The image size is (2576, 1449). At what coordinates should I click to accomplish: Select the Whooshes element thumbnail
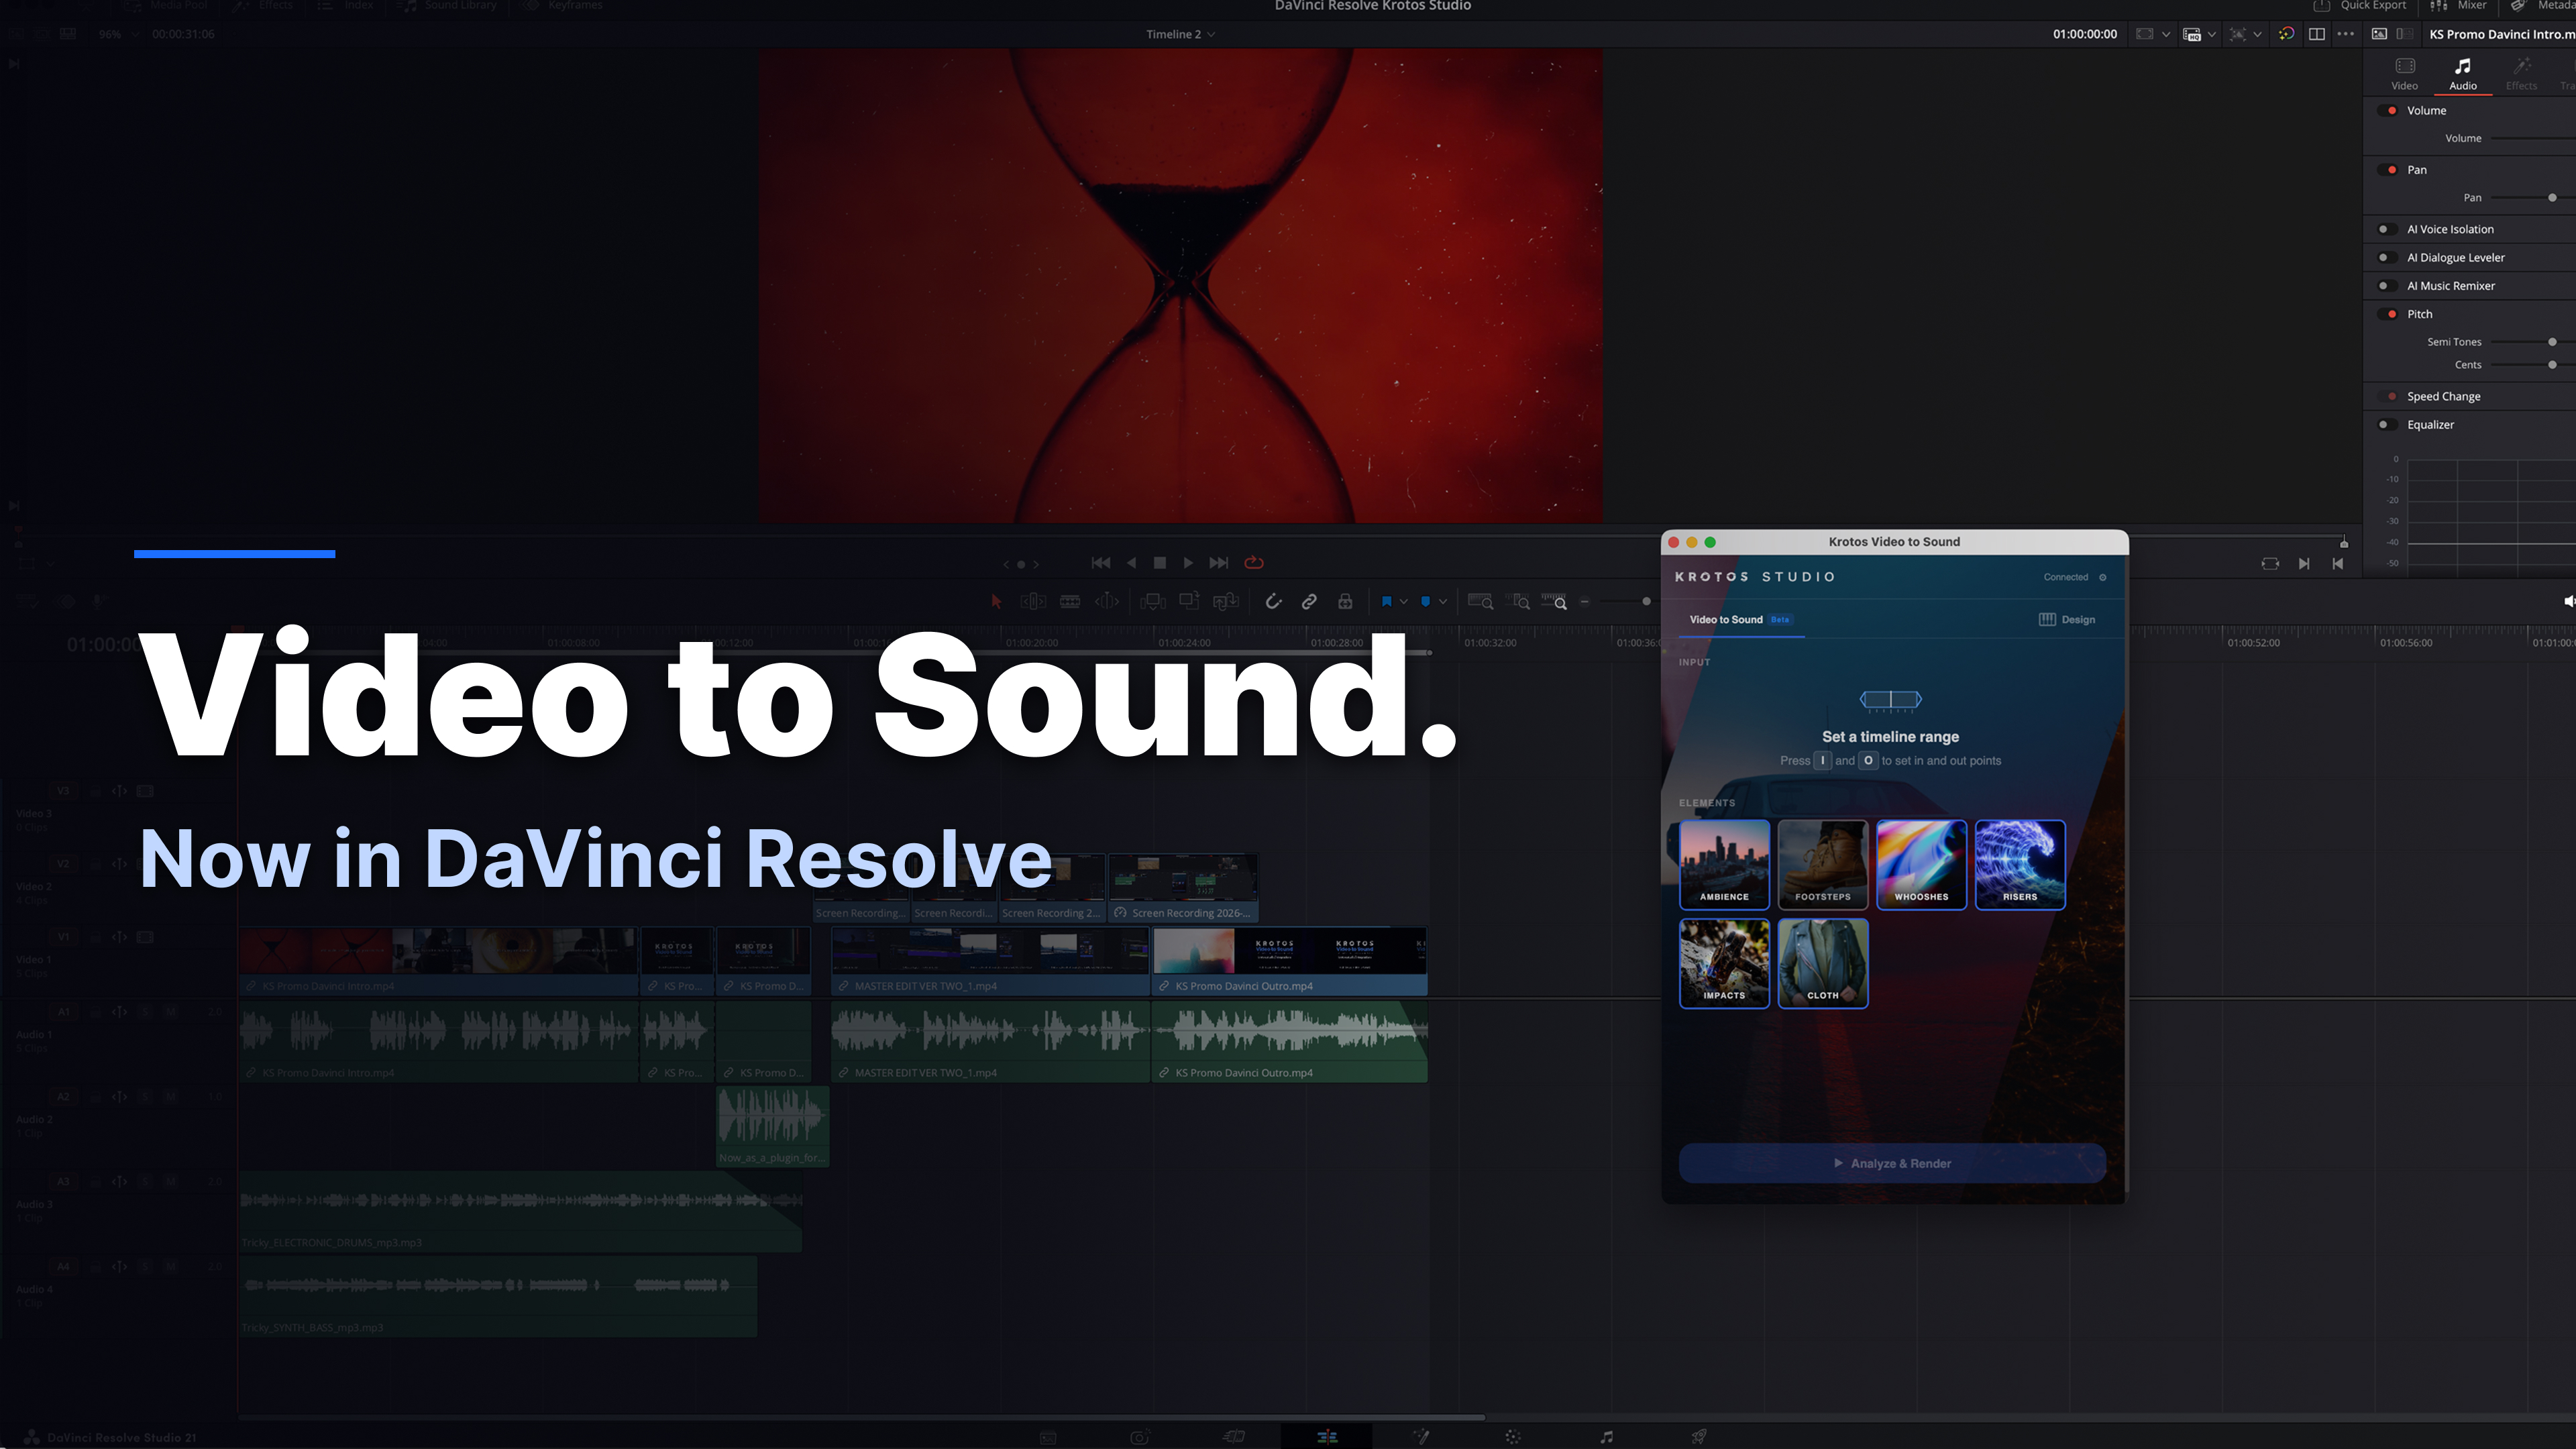click(1921, 865)
